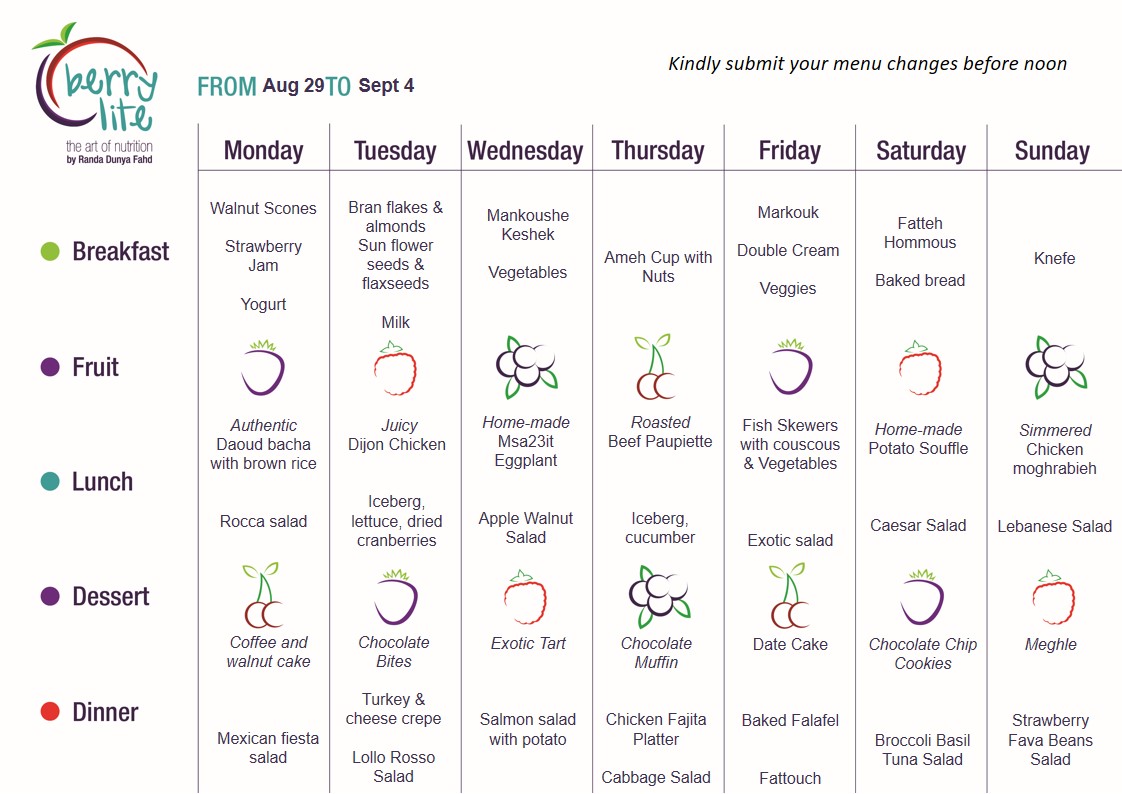Image resolution: width=1122 pixels, height=794 pixels.
Task: Click the Dessert row label
Action: point(111,597)
